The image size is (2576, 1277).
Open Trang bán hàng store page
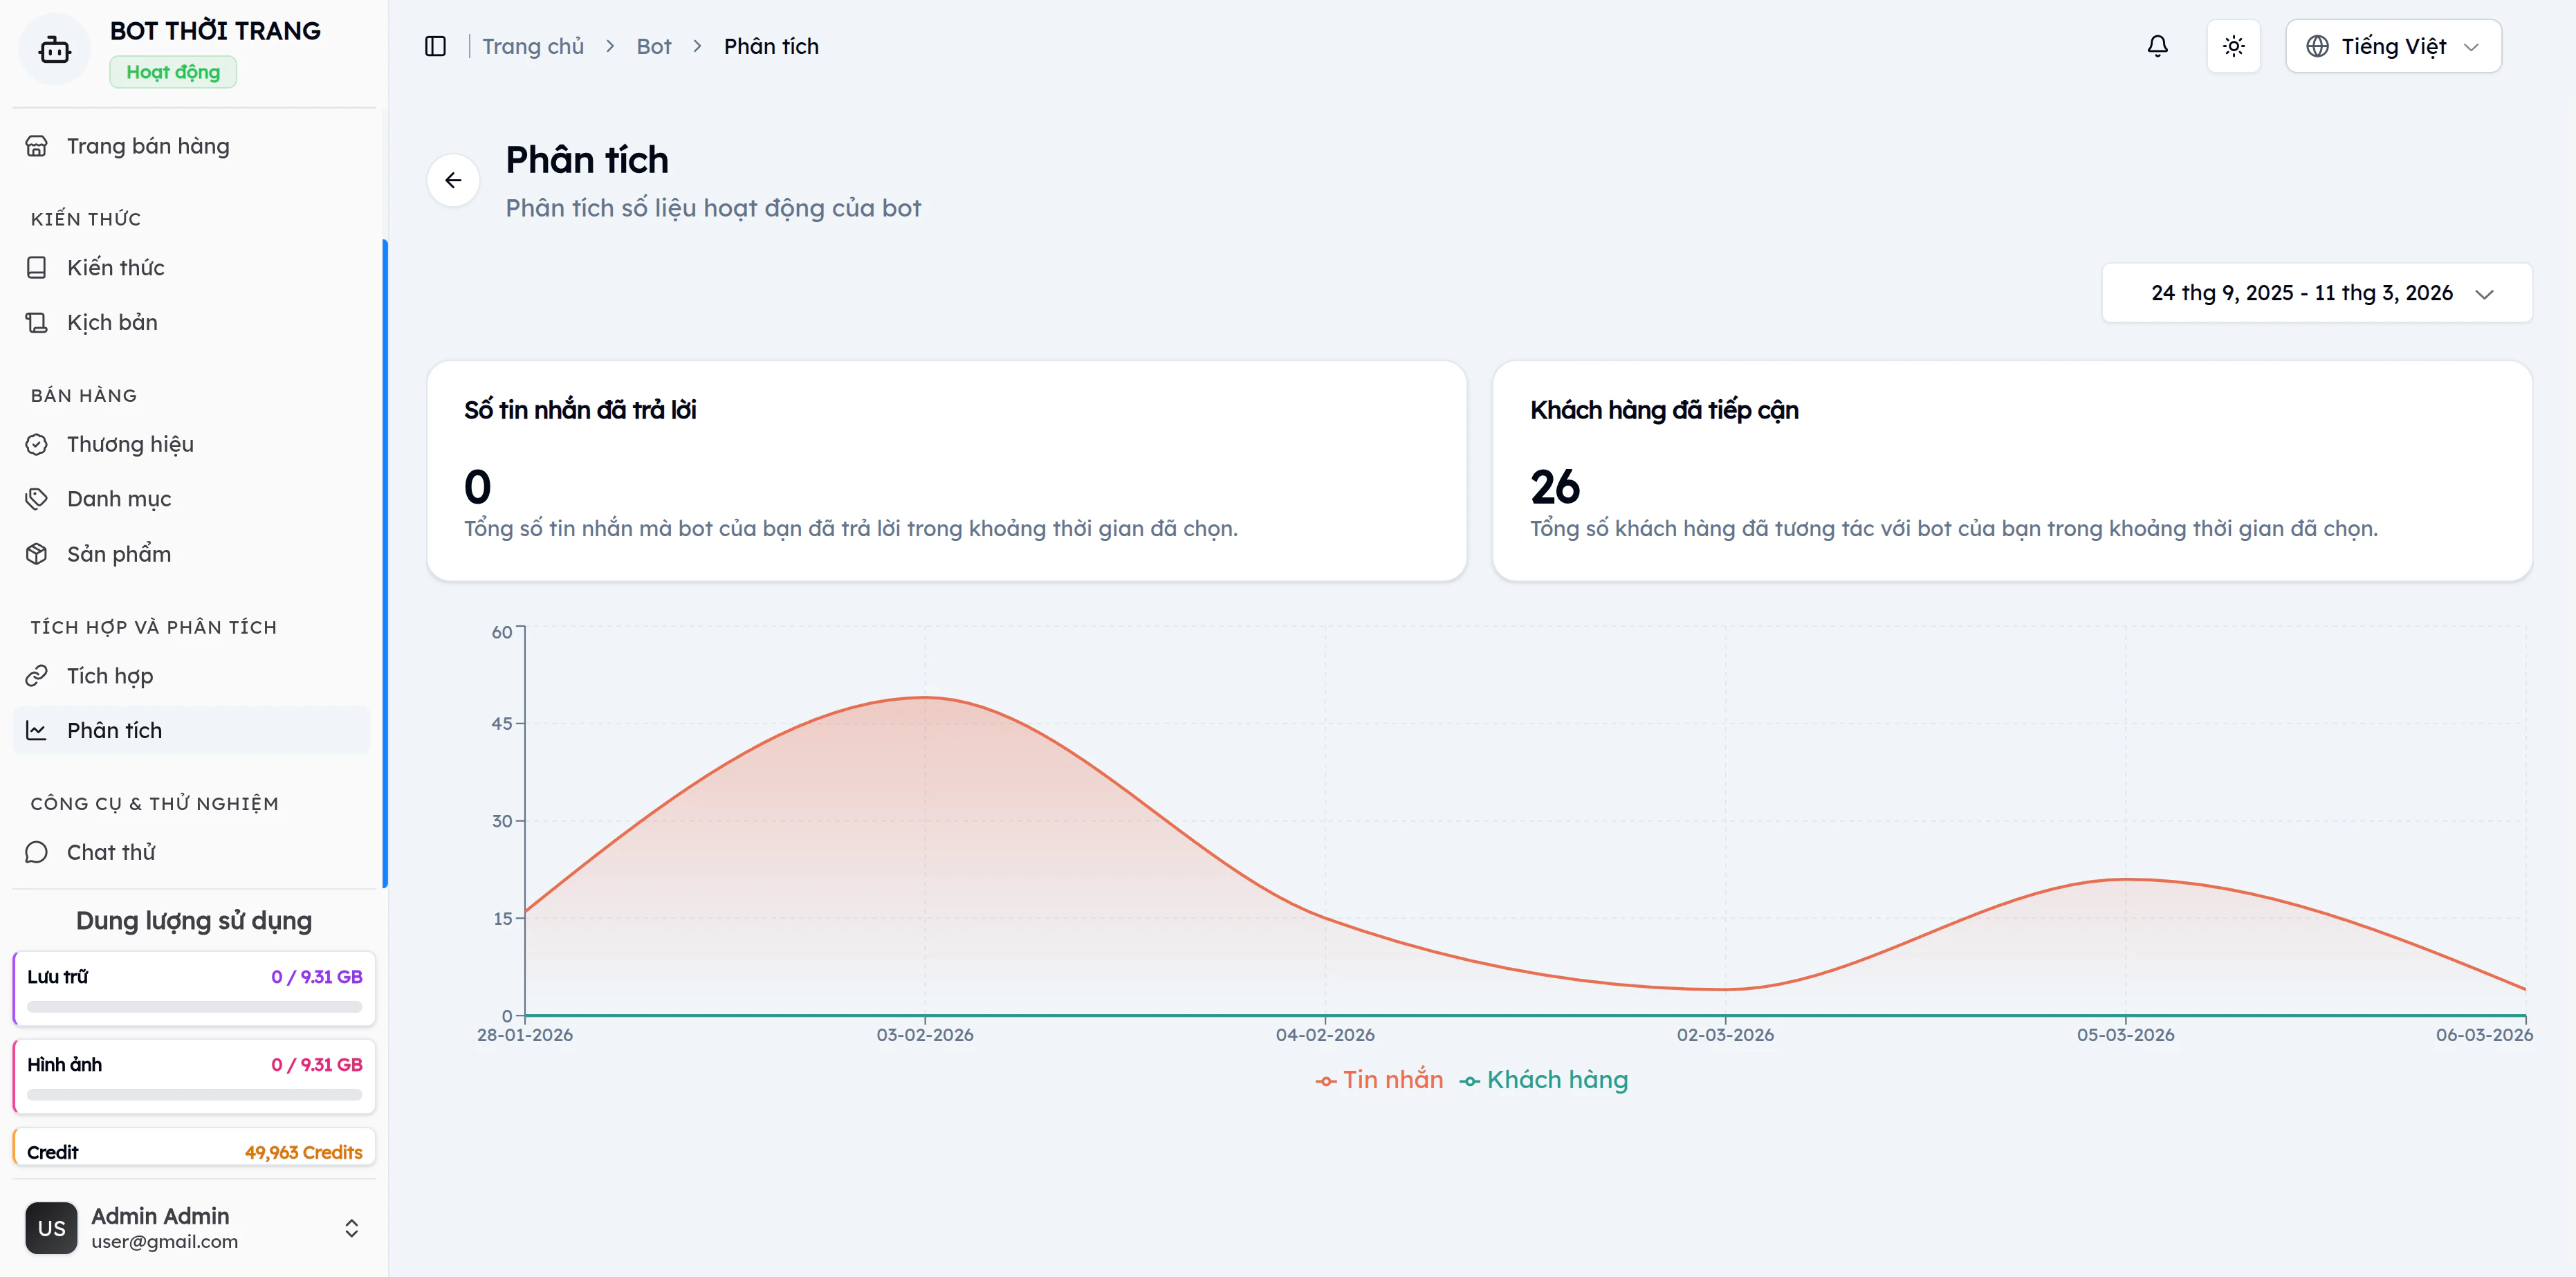147,146
